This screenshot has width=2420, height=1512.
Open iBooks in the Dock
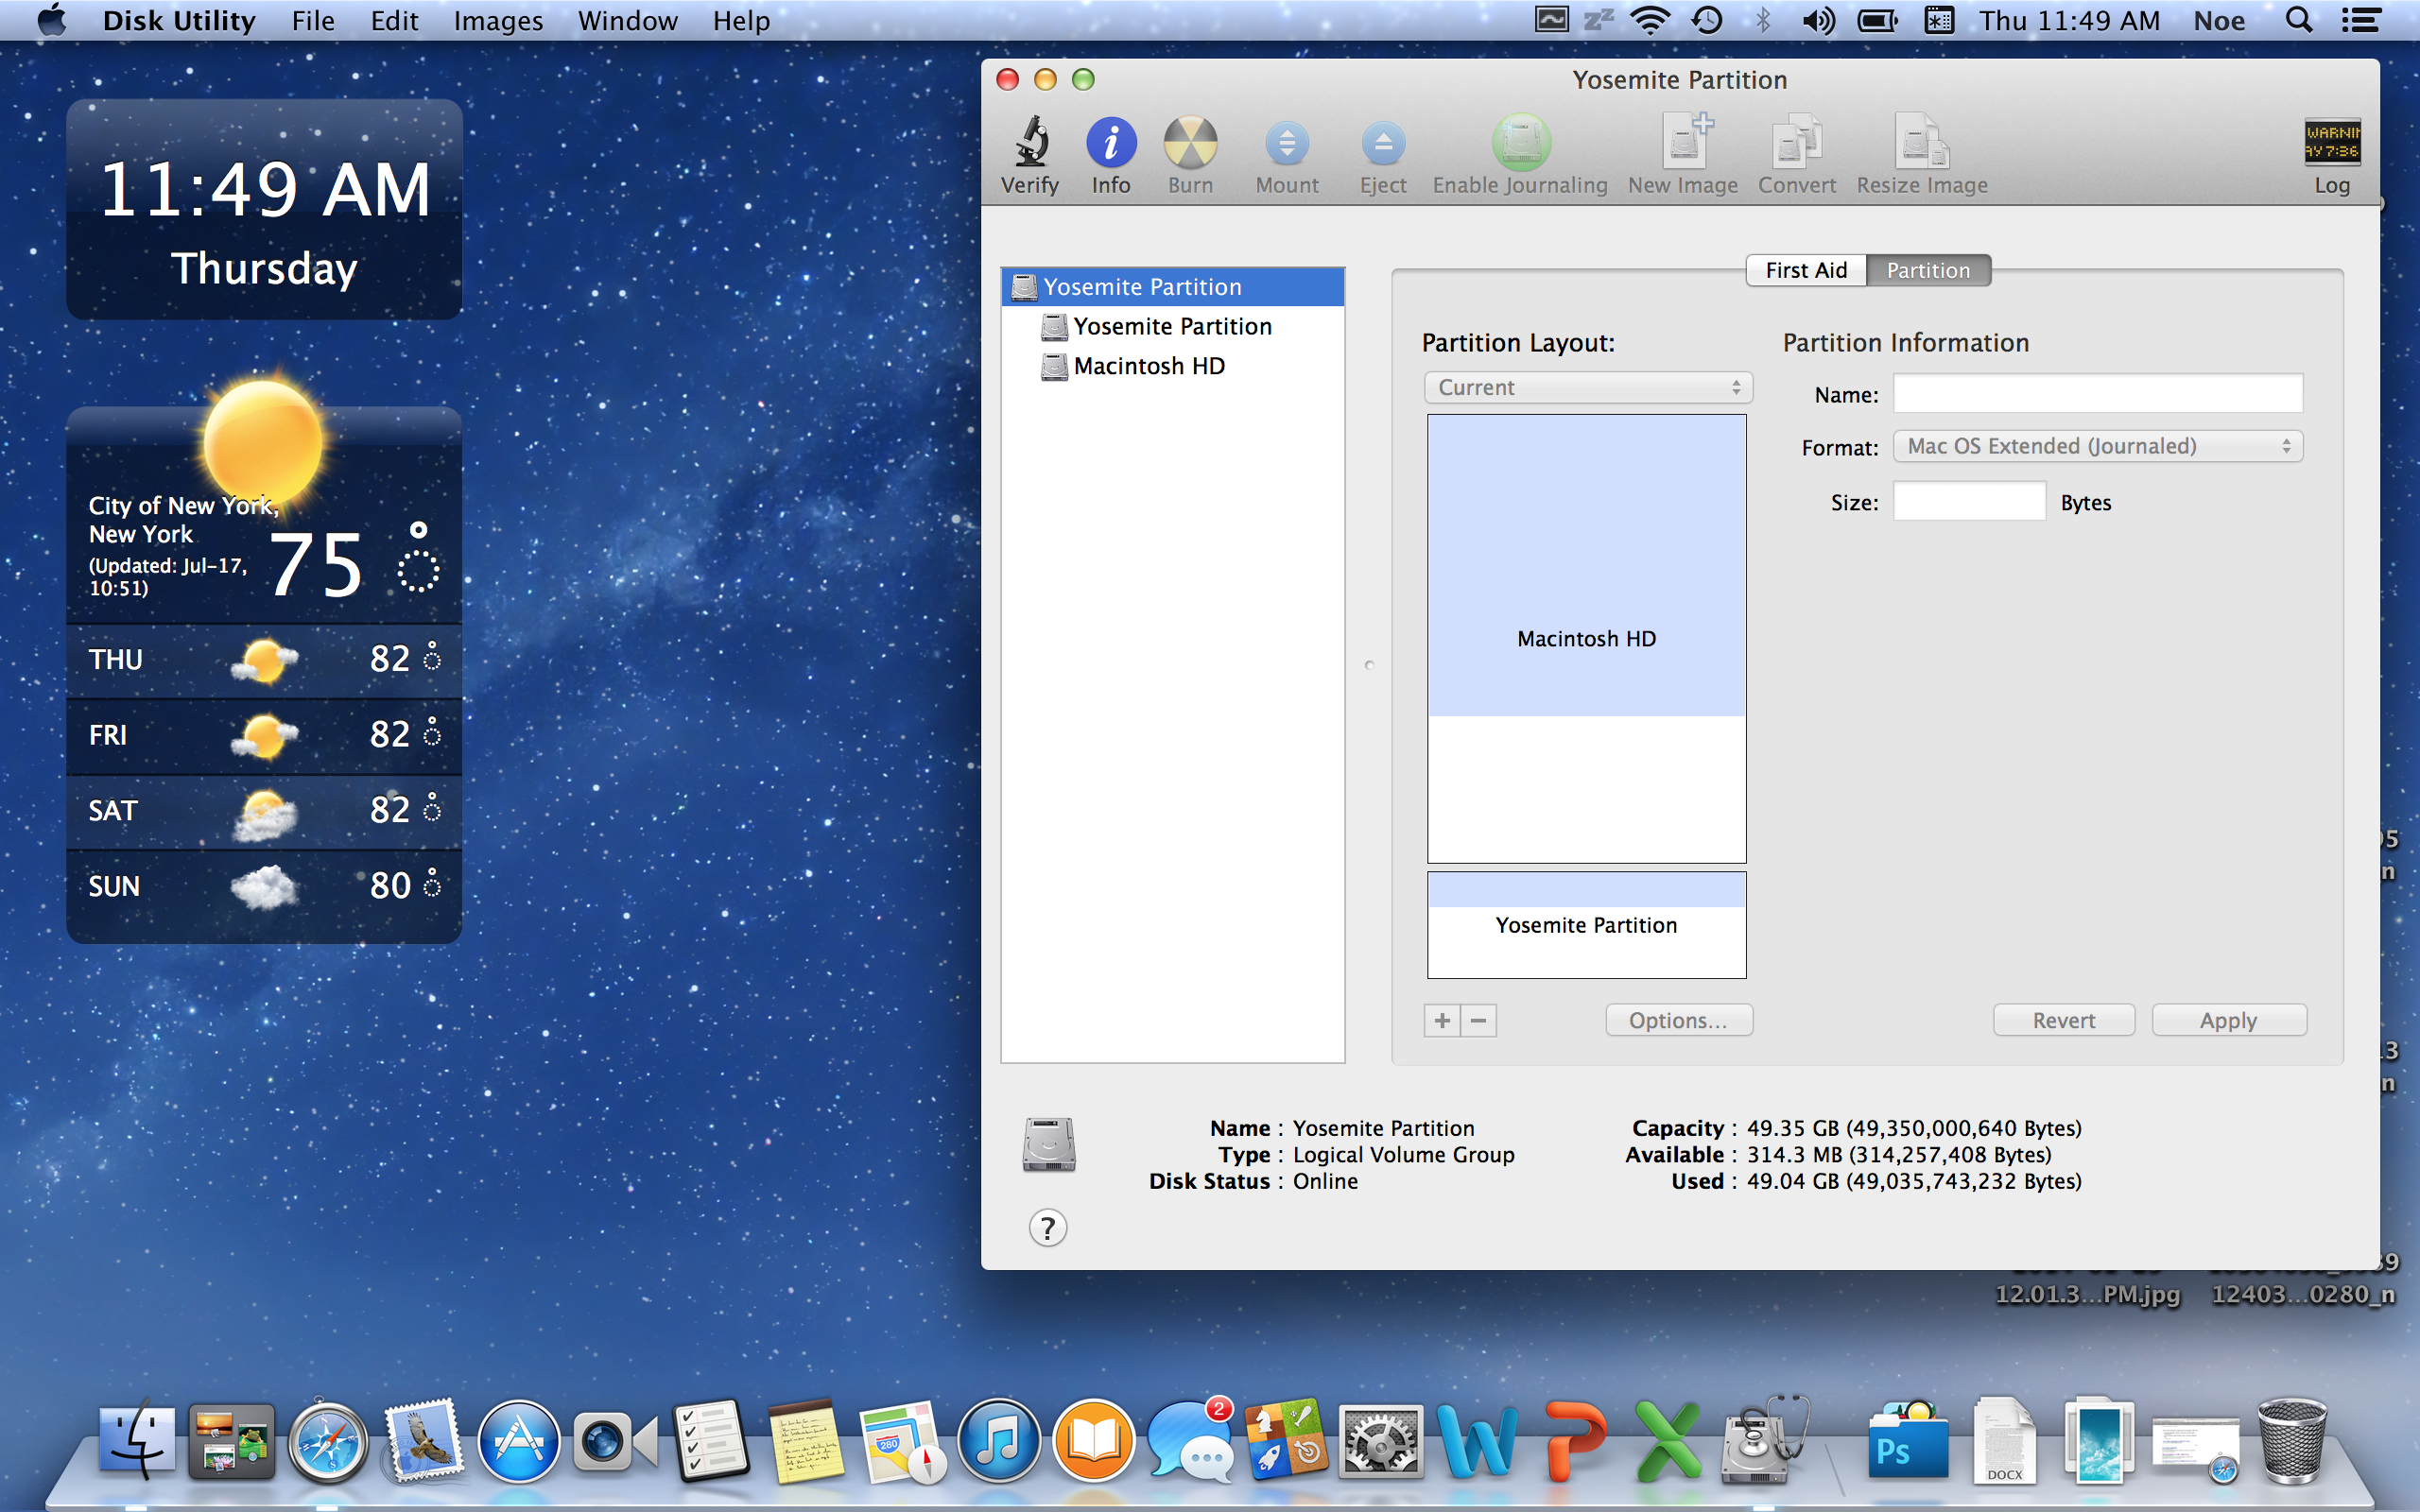(x=1094, y=1440)
